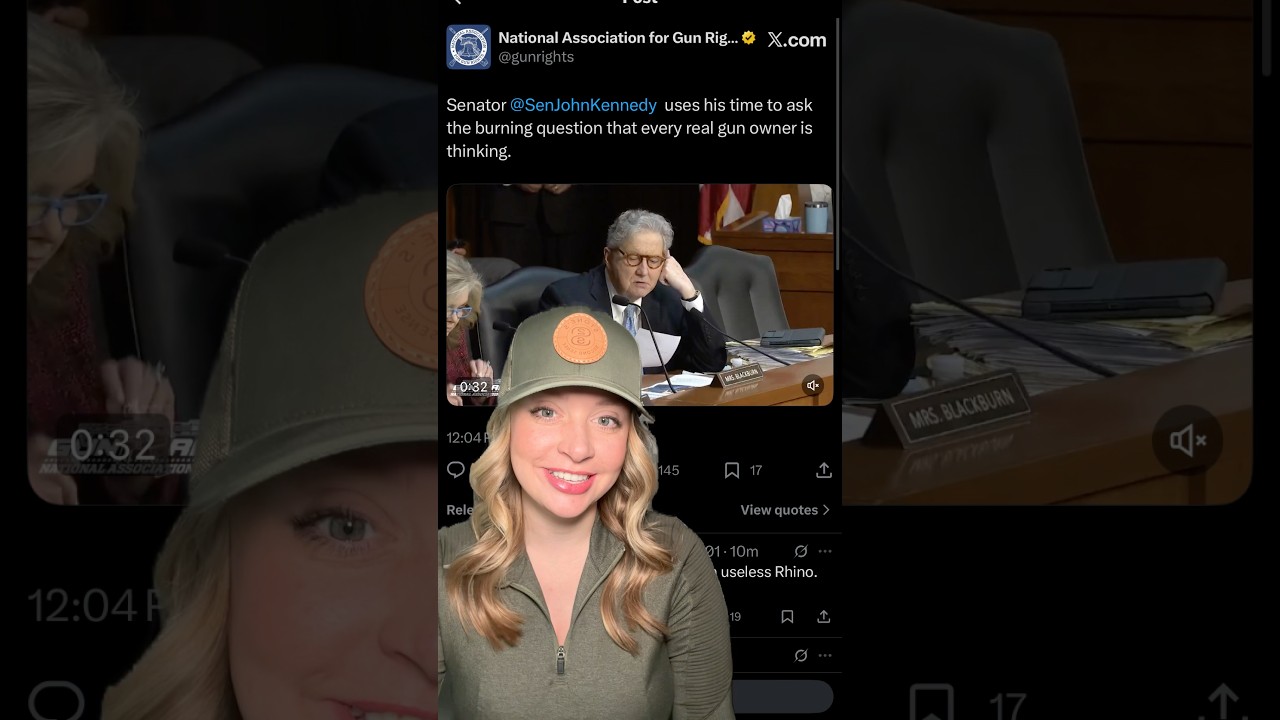Open the @SenJohnKennedy mention link
The image size is (1280, 720).
pyautogui.click(x=583, y=105)
